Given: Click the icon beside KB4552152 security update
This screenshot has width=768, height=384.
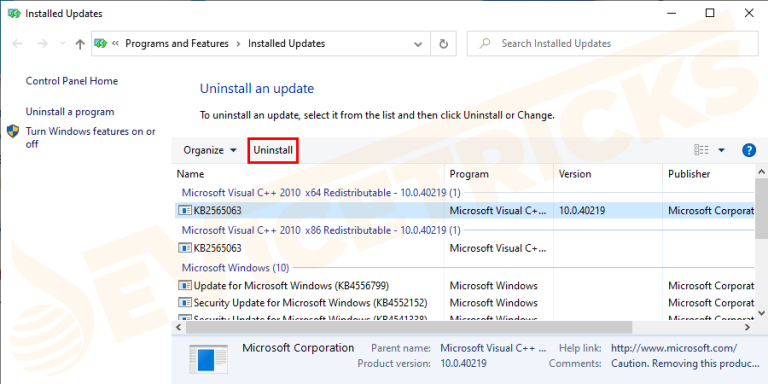Looking at the screenshot, I should (185, 303).
